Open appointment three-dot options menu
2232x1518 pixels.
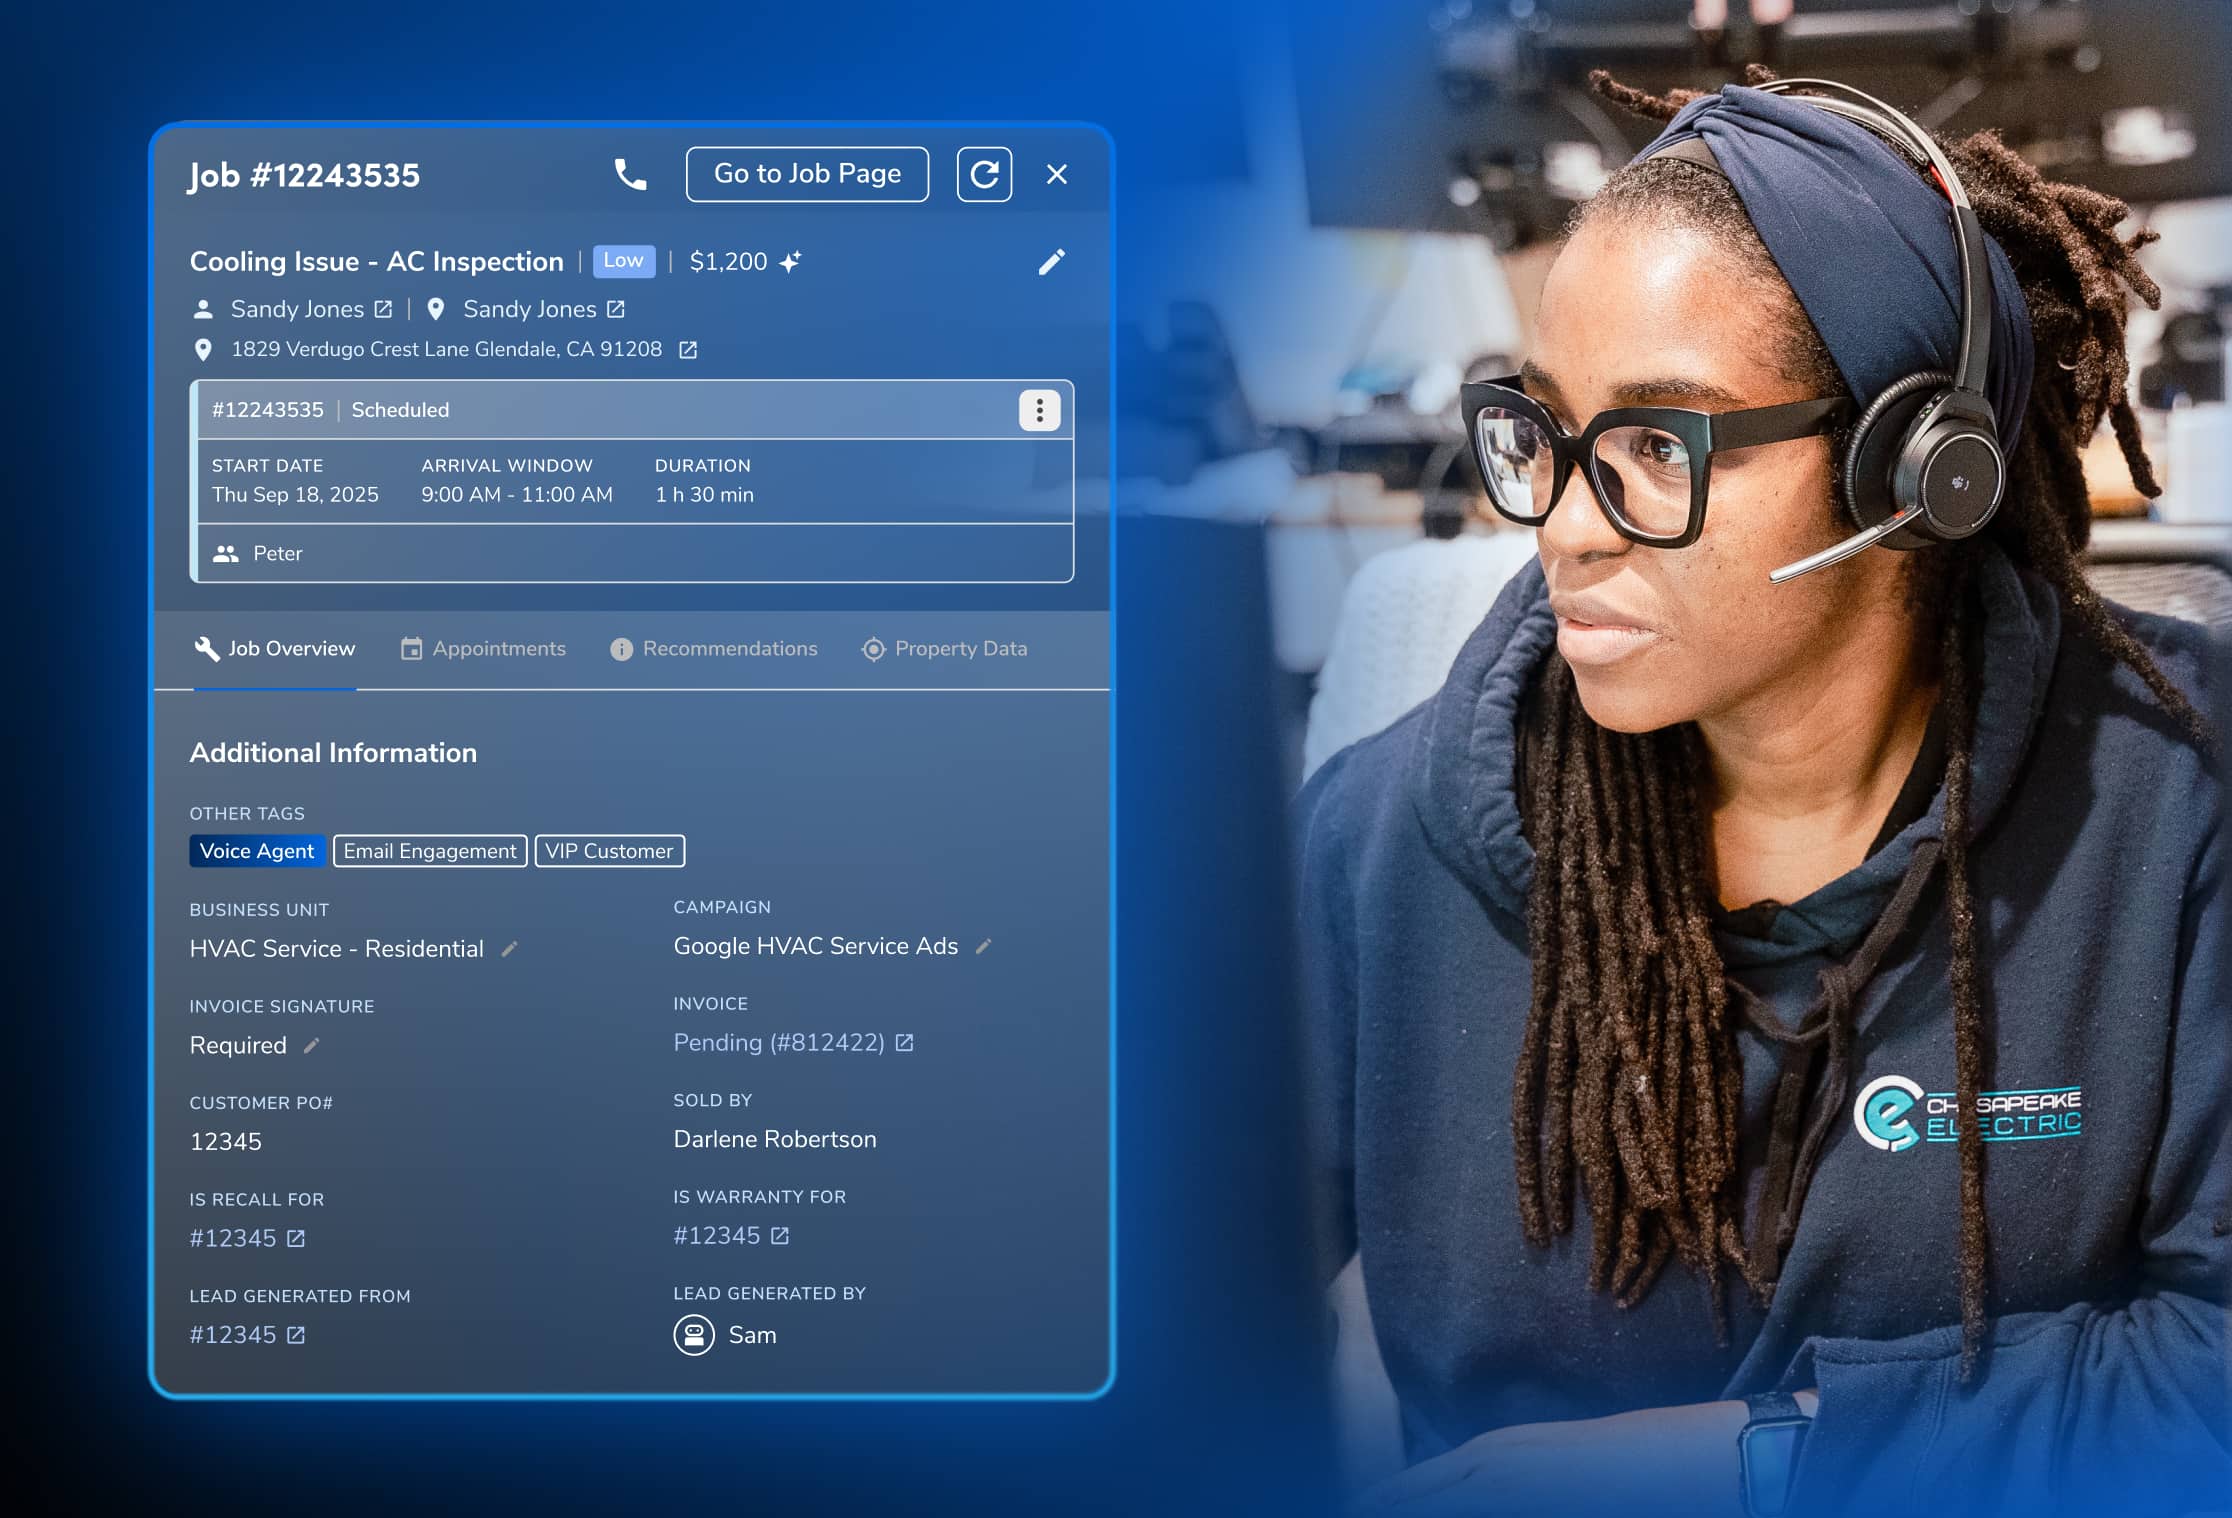pyautogui.click(x=1039, y=410)
